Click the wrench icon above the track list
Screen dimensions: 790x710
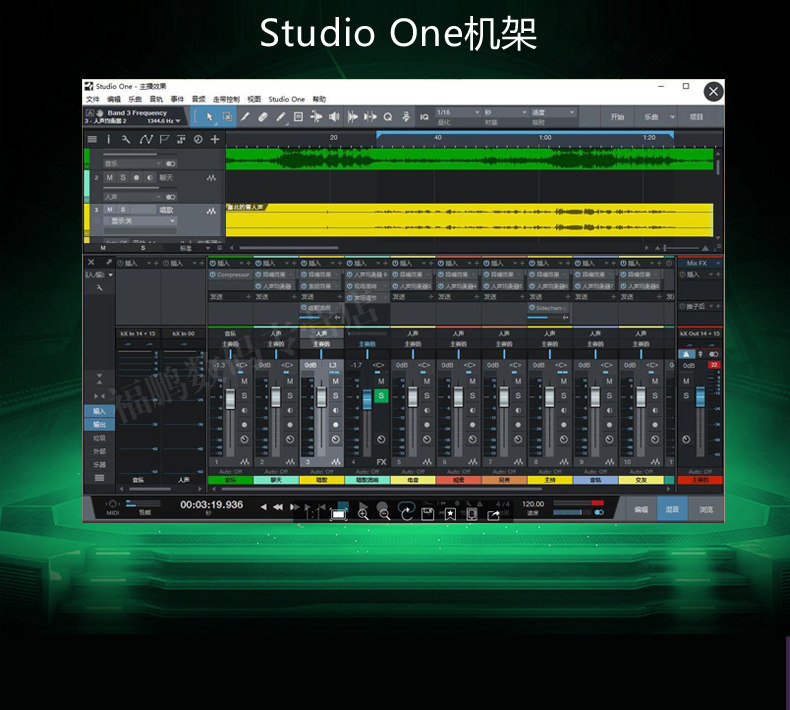tap(126, 139)
